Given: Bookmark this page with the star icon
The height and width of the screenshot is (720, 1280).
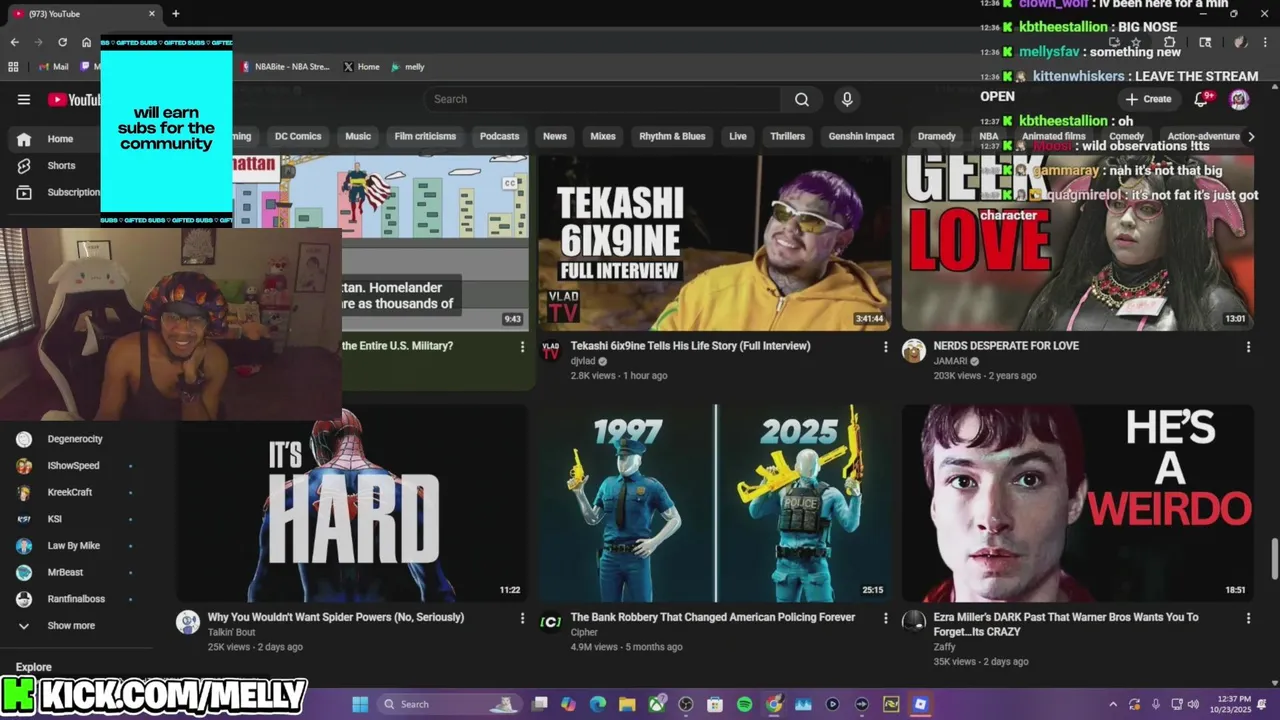Looking at the screenshot, I should (1136, 42).
